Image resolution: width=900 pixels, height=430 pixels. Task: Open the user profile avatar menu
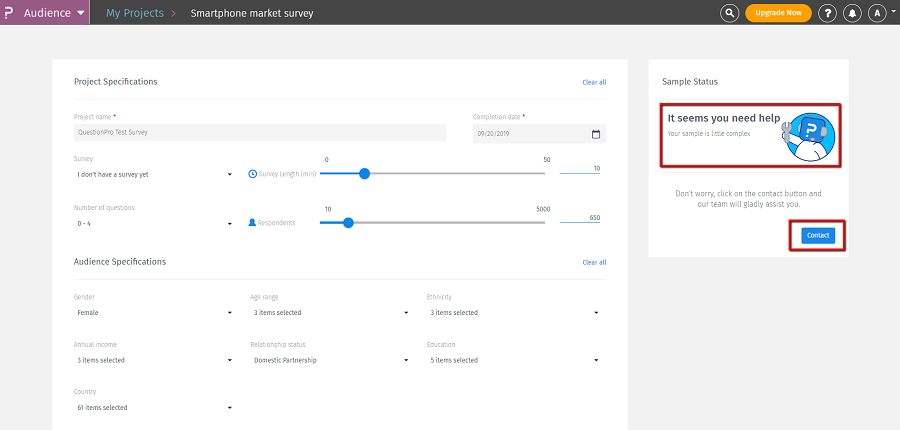878,13
